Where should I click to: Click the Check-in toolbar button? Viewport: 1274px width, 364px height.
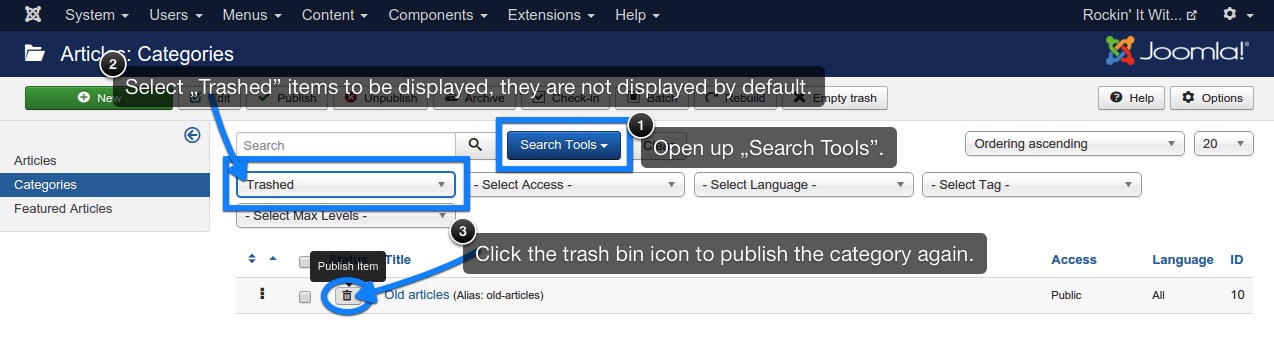pos(565,97)
